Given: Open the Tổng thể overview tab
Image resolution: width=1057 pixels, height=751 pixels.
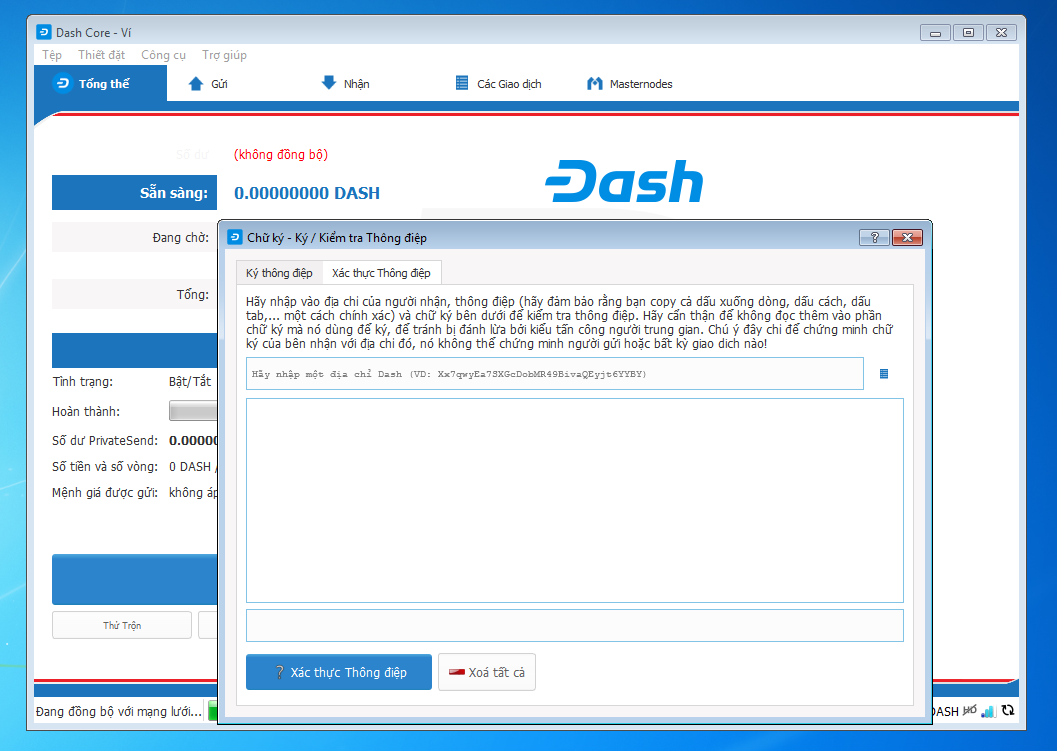Looking at the screenshot, I should tap(100, 84).
